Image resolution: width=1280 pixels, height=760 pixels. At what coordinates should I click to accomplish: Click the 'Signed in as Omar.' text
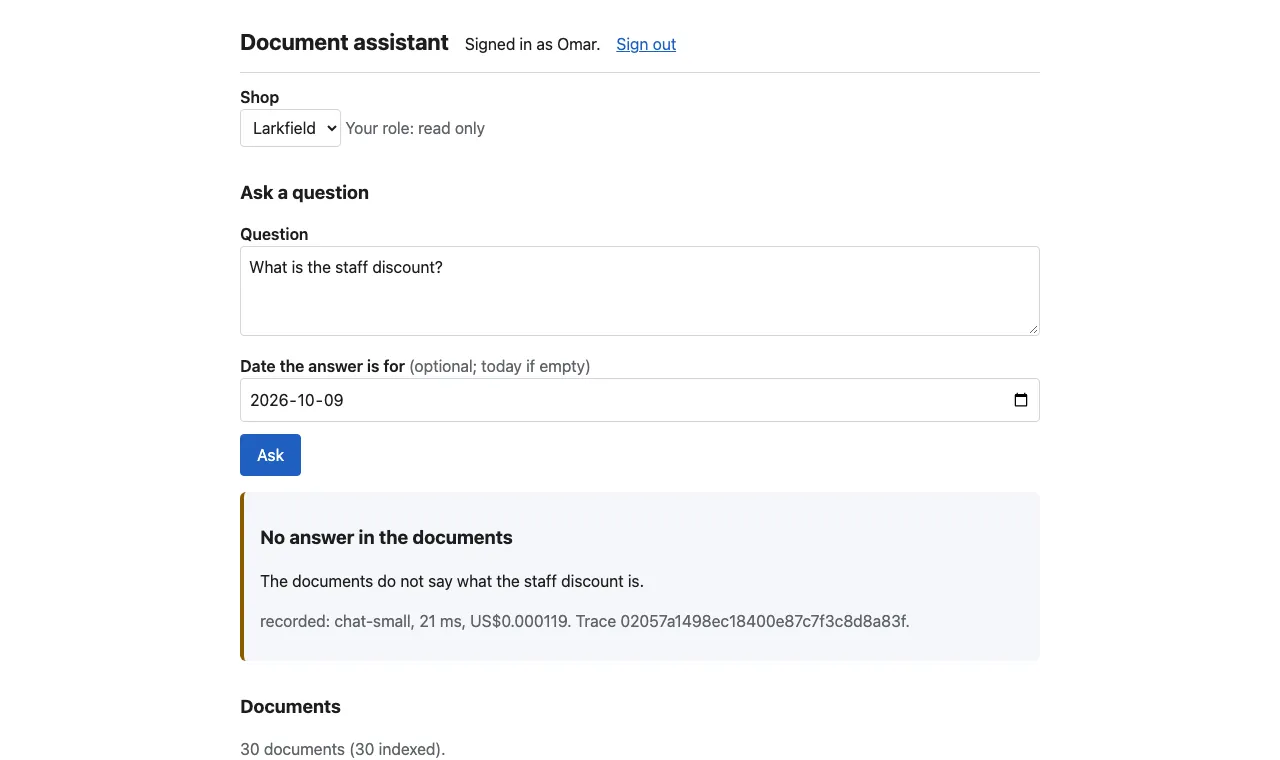[532, 44]
